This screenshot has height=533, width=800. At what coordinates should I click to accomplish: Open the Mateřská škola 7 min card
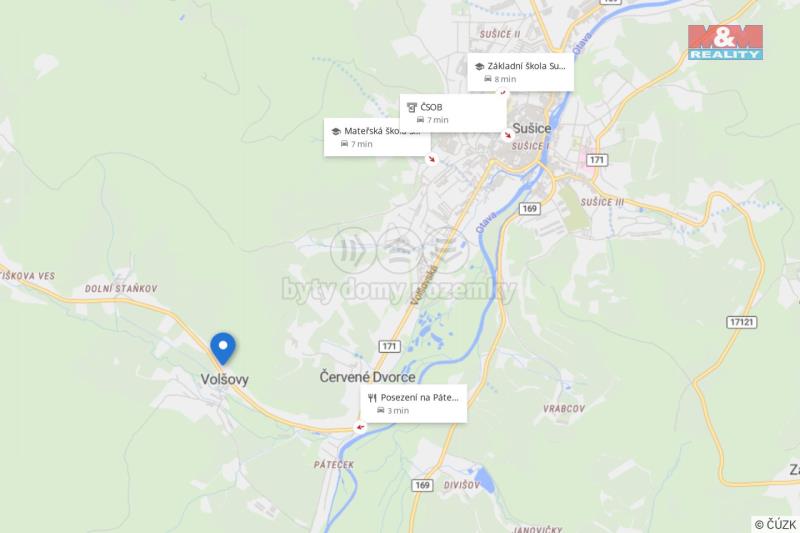[377, 137]
